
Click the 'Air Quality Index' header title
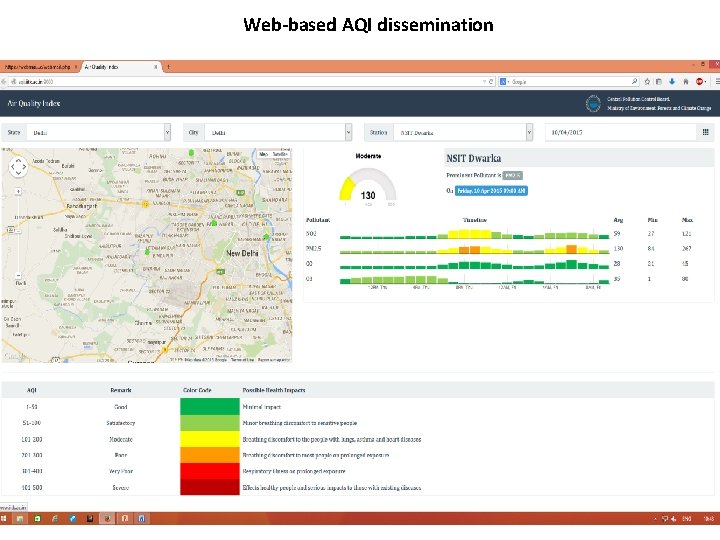(x=34, y=103)
